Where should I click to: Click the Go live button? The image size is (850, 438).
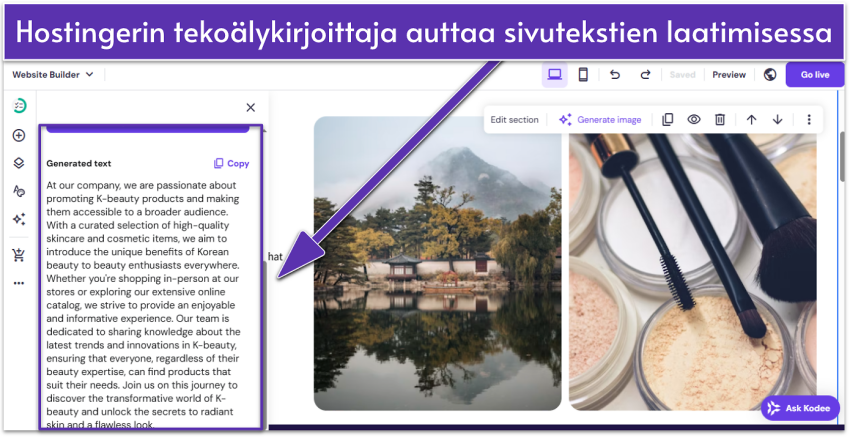pyautogui.click(x=815, y=75)
